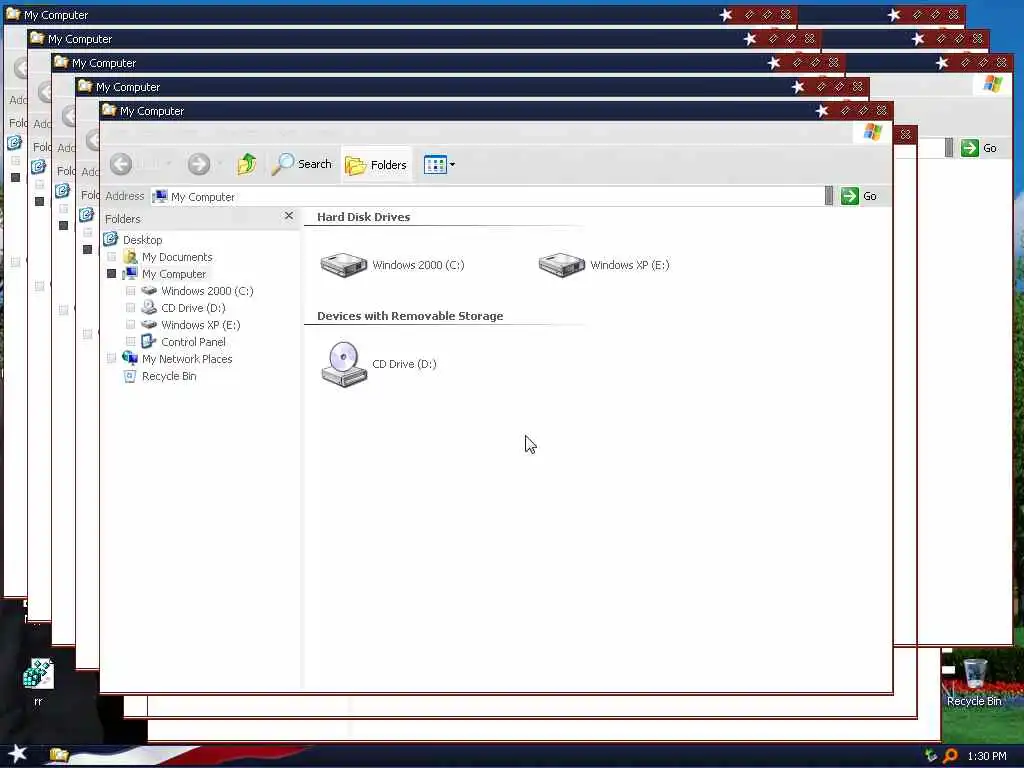Screen dimensions: 1024x768
Task: Select the My Documents icon in the tree
Action: click(x=130, y=257)
